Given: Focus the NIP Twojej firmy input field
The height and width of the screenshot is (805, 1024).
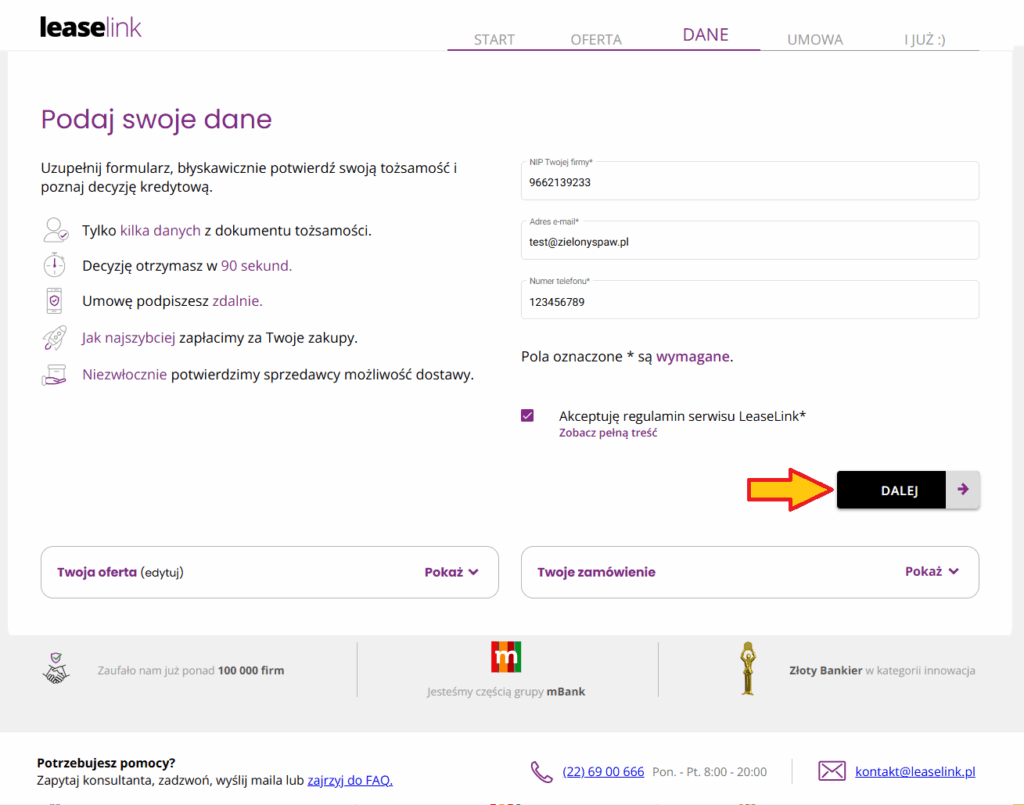Looking at the screenshot, I should tap(749, 183).
